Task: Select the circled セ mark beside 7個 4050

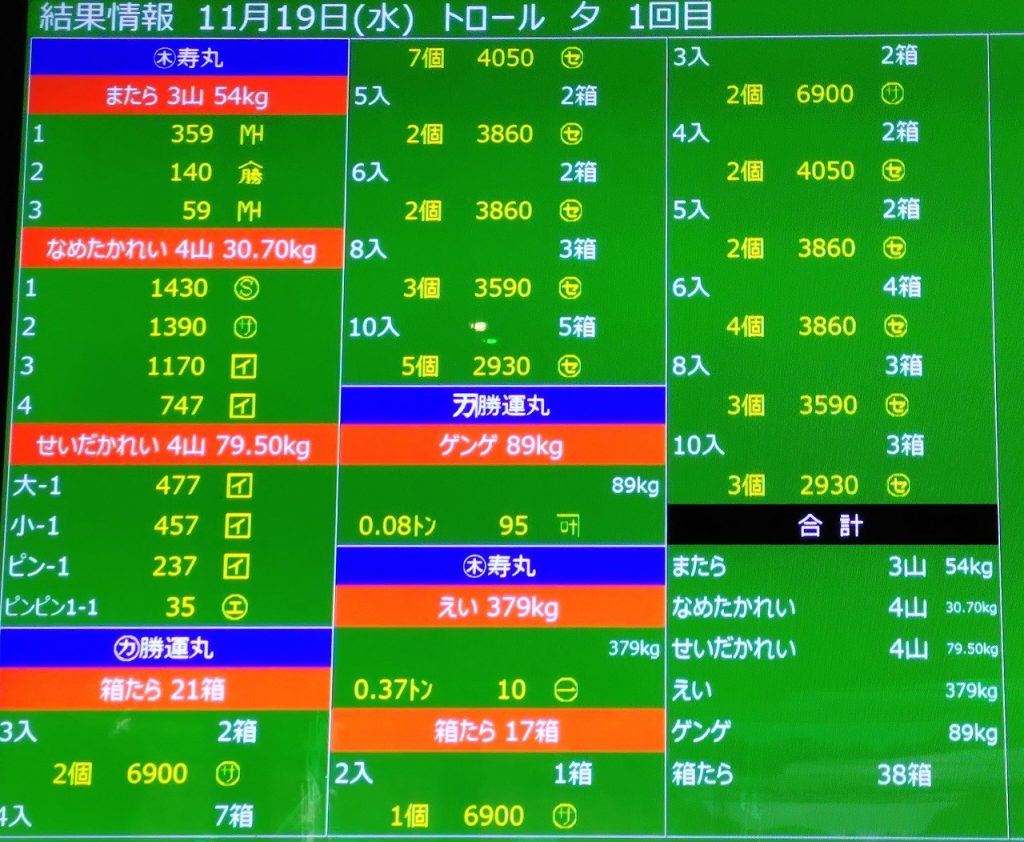Action: tap(573, 58)
